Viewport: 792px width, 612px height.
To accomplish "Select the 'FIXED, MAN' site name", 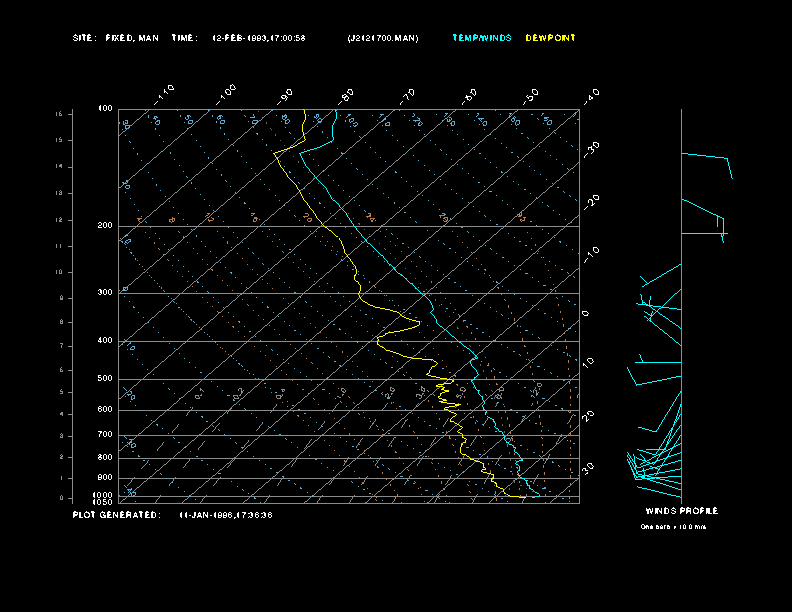I will pyautogui.click(x=132, y=38).
